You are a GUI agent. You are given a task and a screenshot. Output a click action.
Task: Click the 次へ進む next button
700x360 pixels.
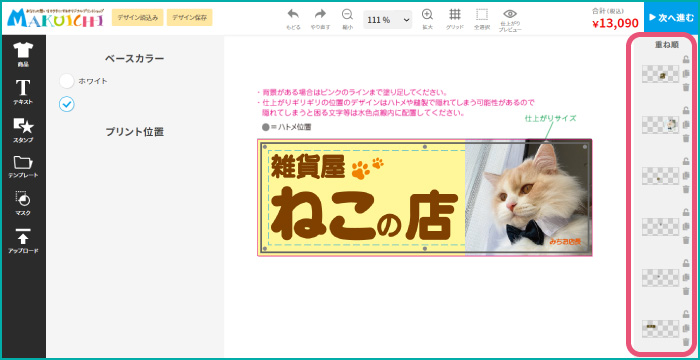[671, 18]
